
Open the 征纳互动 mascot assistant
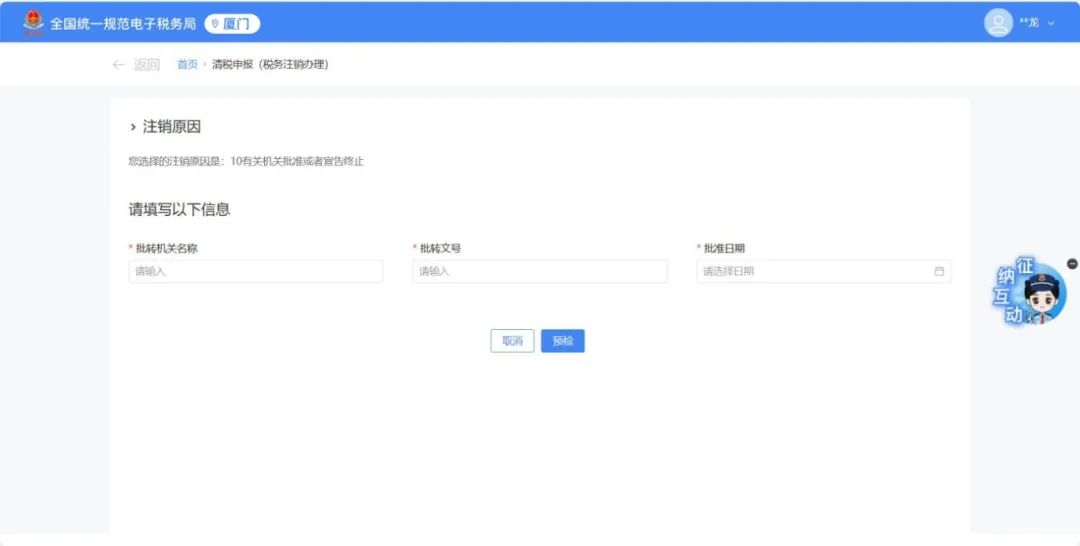point(1030,294)
